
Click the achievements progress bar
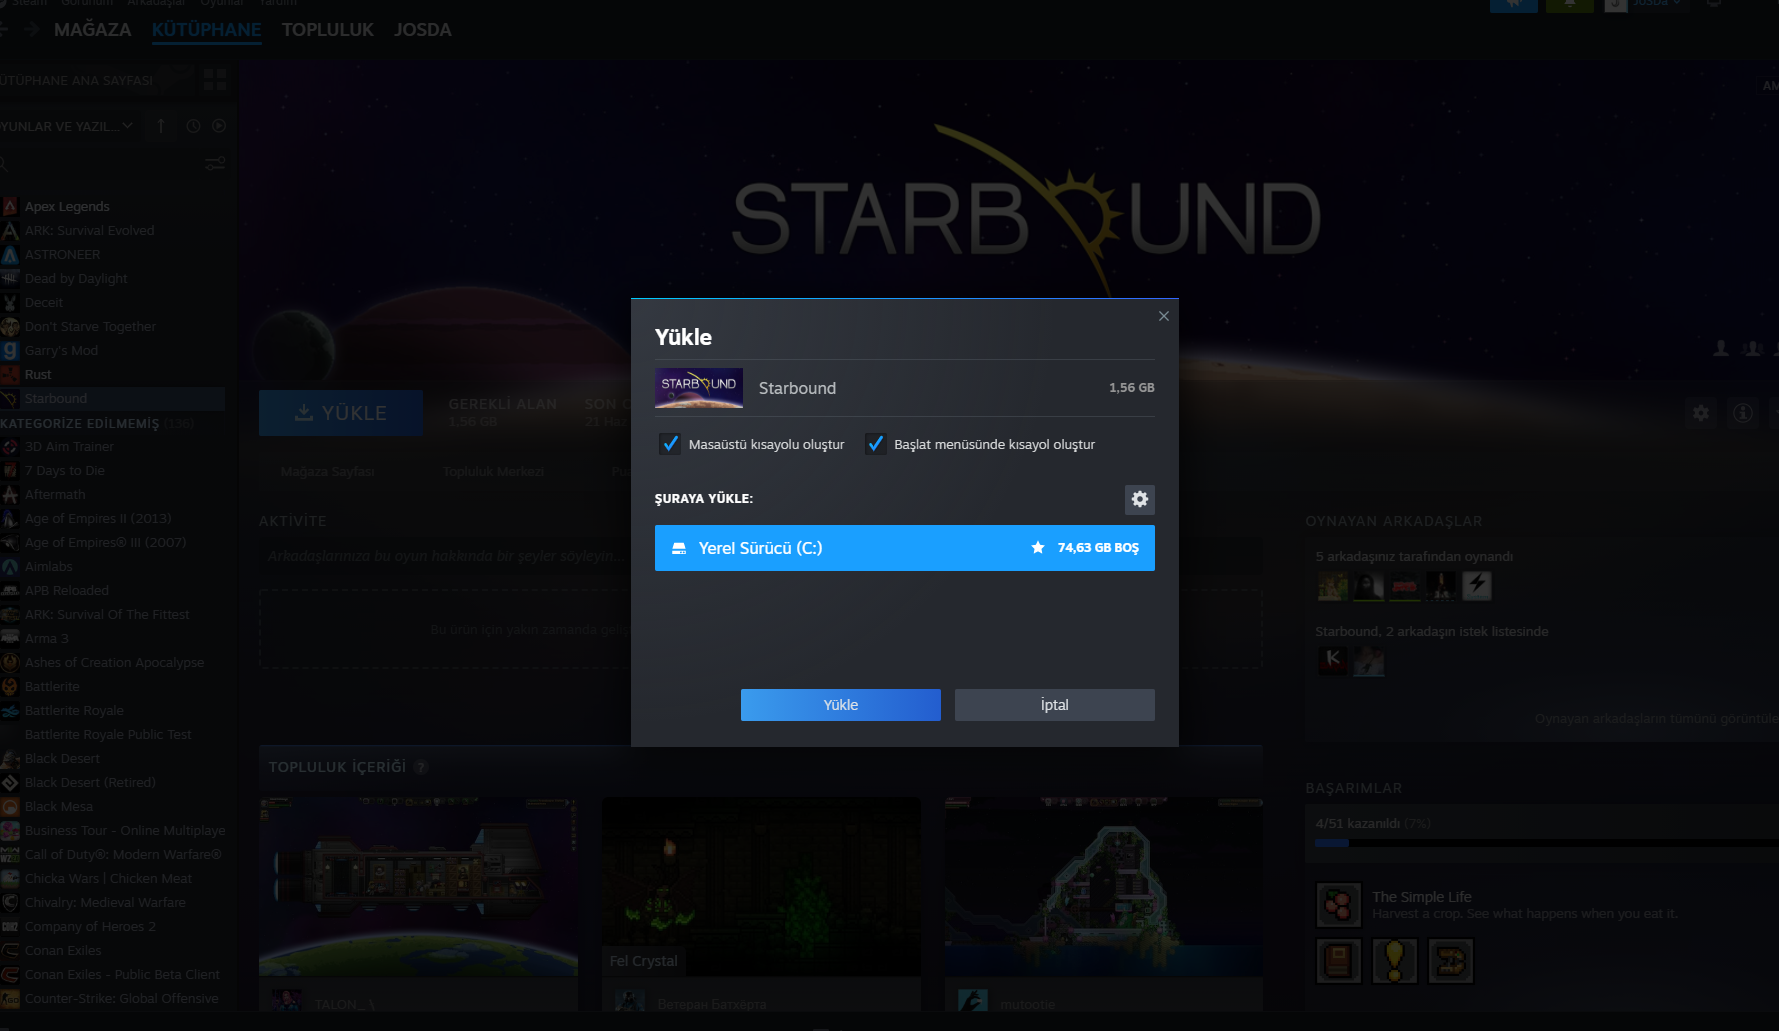click(1547, 843)
